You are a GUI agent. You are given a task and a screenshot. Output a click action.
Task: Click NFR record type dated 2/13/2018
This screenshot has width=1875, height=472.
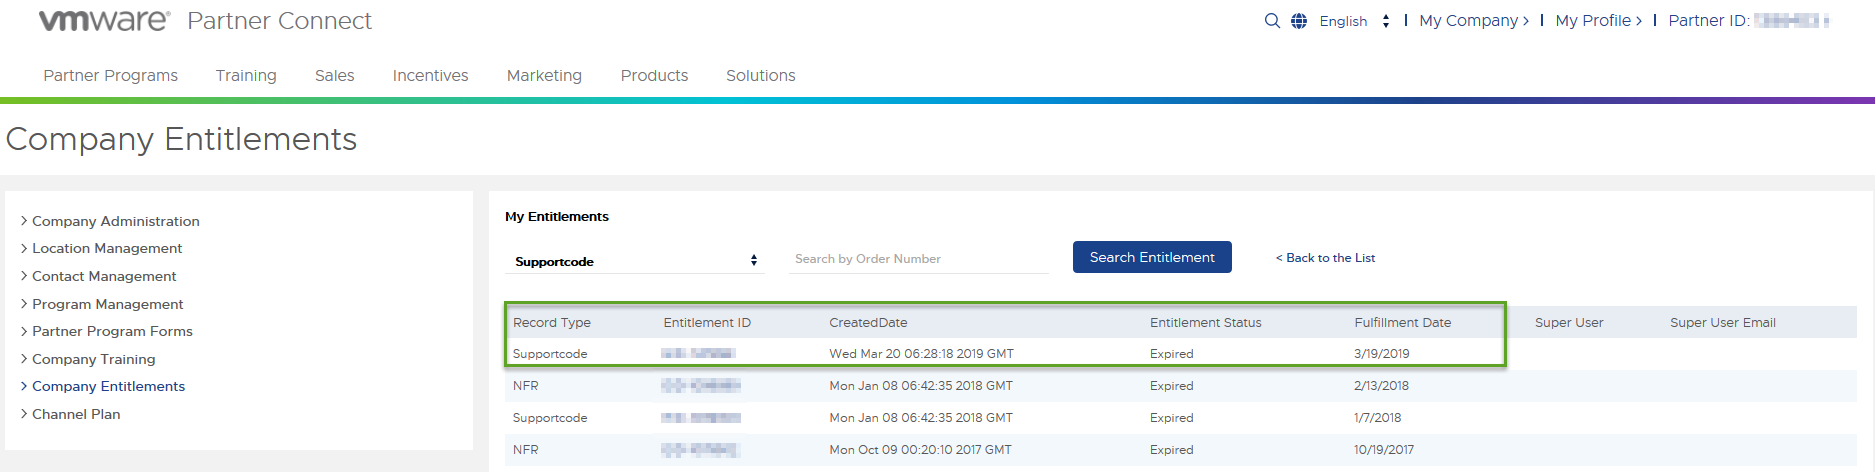tap(526, 386)
